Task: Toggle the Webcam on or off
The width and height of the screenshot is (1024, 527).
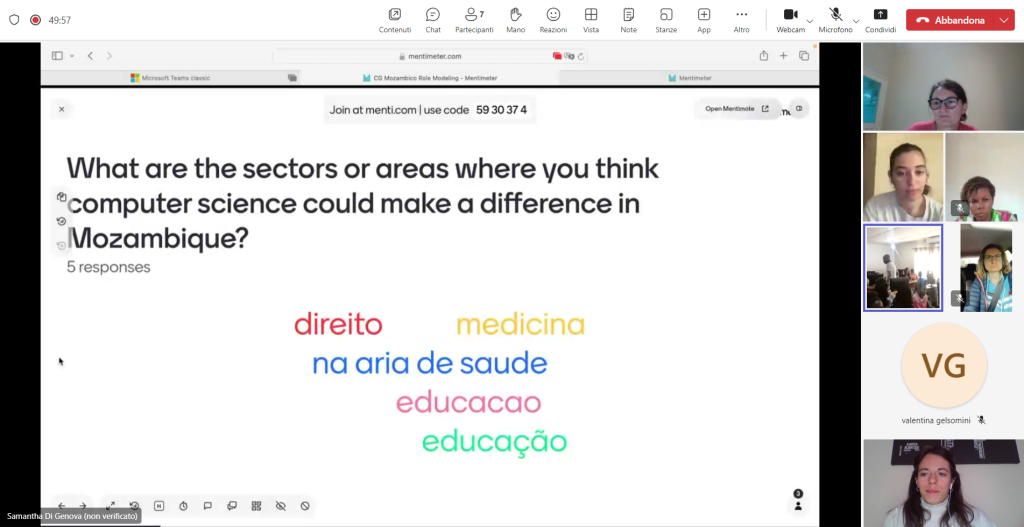Action: tap(790, 20)
